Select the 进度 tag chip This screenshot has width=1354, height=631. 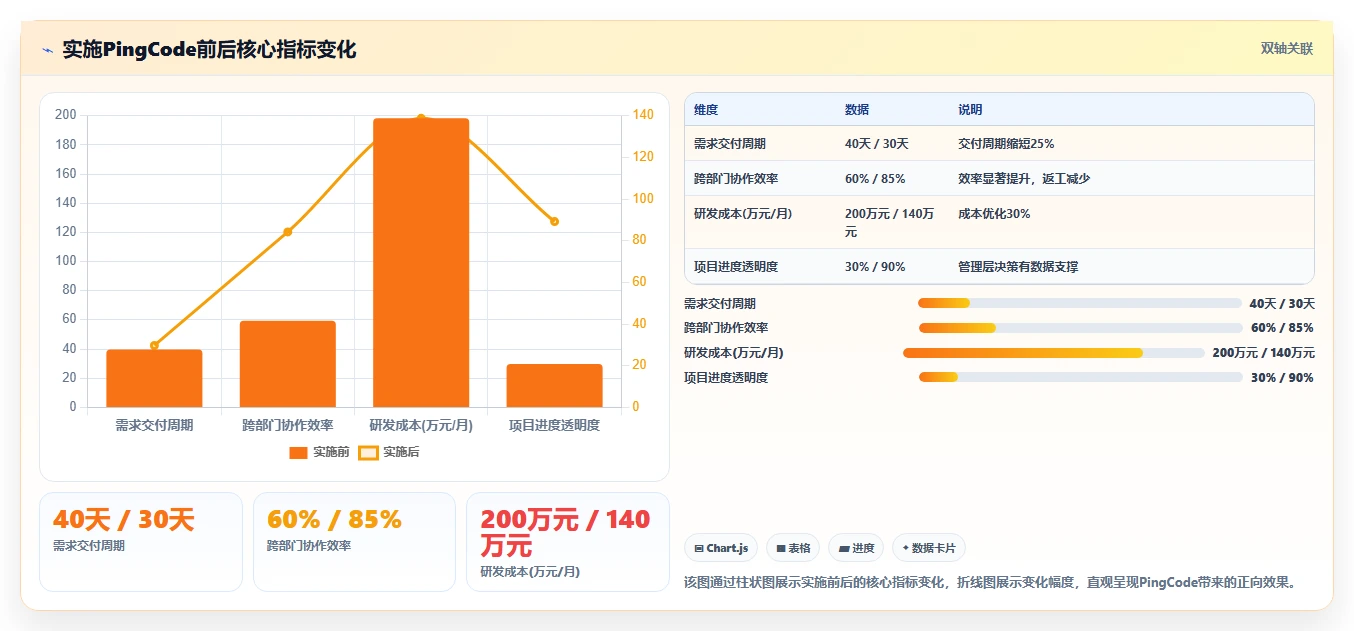pos(856,548)
